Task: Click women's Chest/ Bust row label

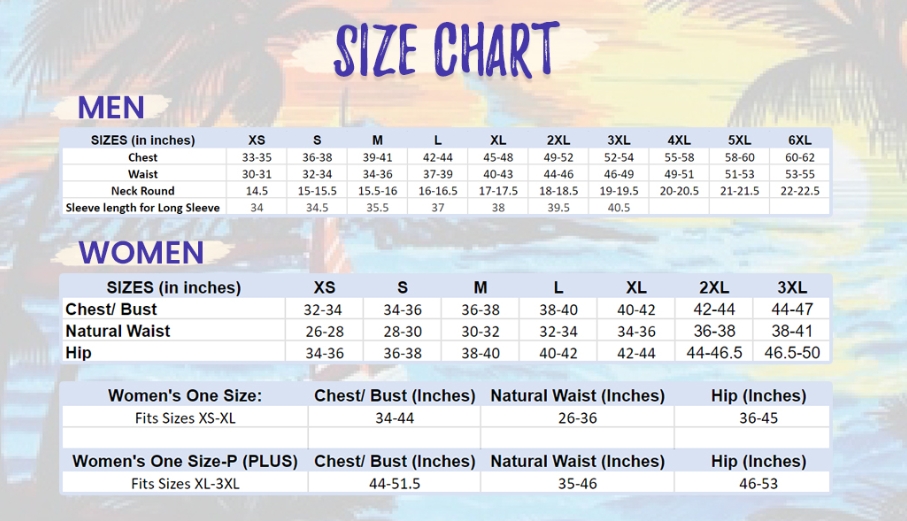Action: (x=111, y=309)
